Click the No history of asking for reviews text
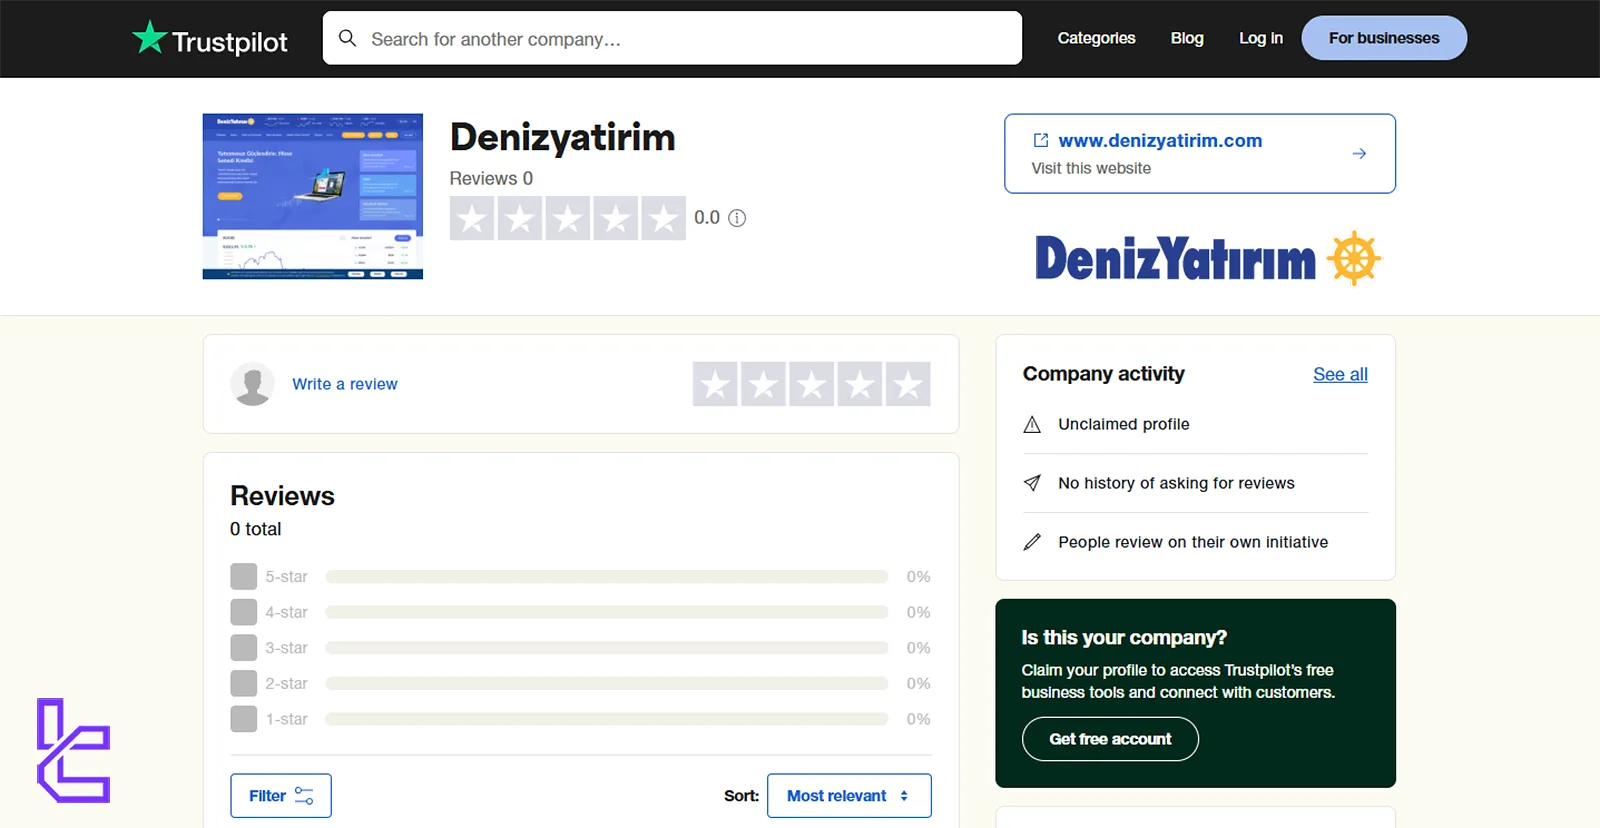The image size is (1600, 828). pyautogui.click(x=1176, y=483)
